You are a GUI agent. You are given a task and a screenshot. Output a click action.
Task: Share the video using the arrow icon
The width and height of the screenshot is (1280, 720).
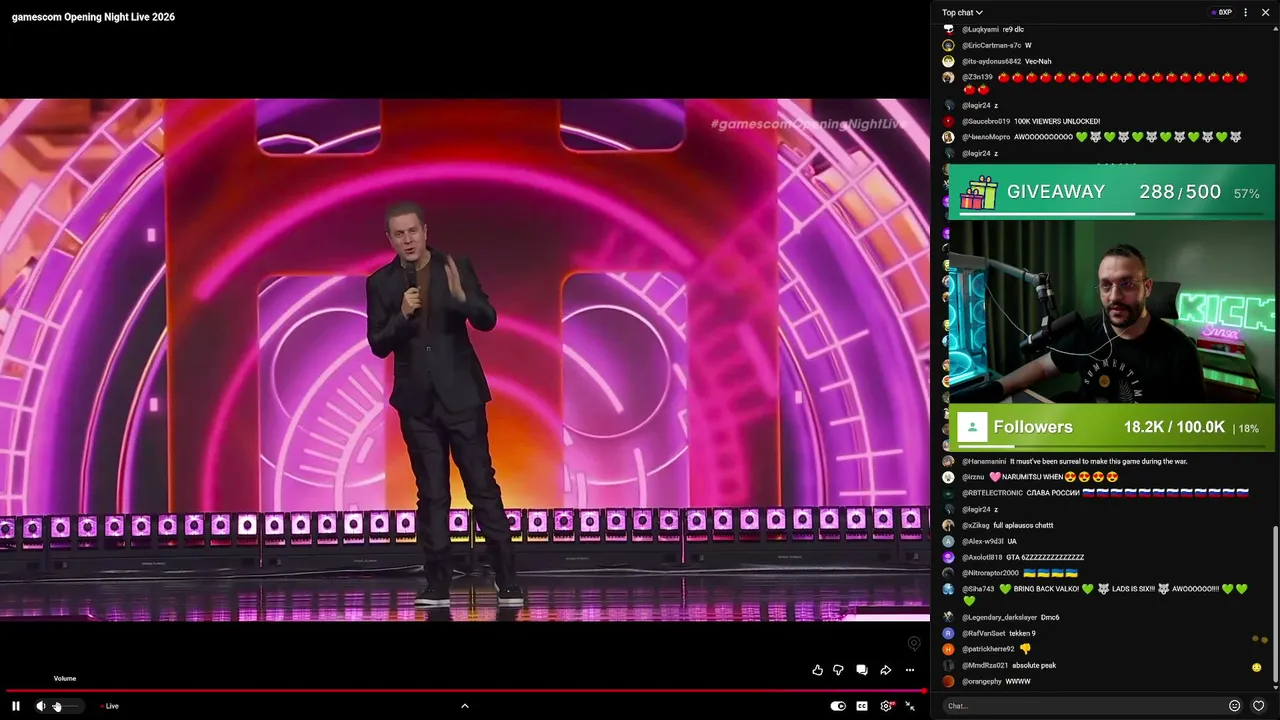(886, 670)
